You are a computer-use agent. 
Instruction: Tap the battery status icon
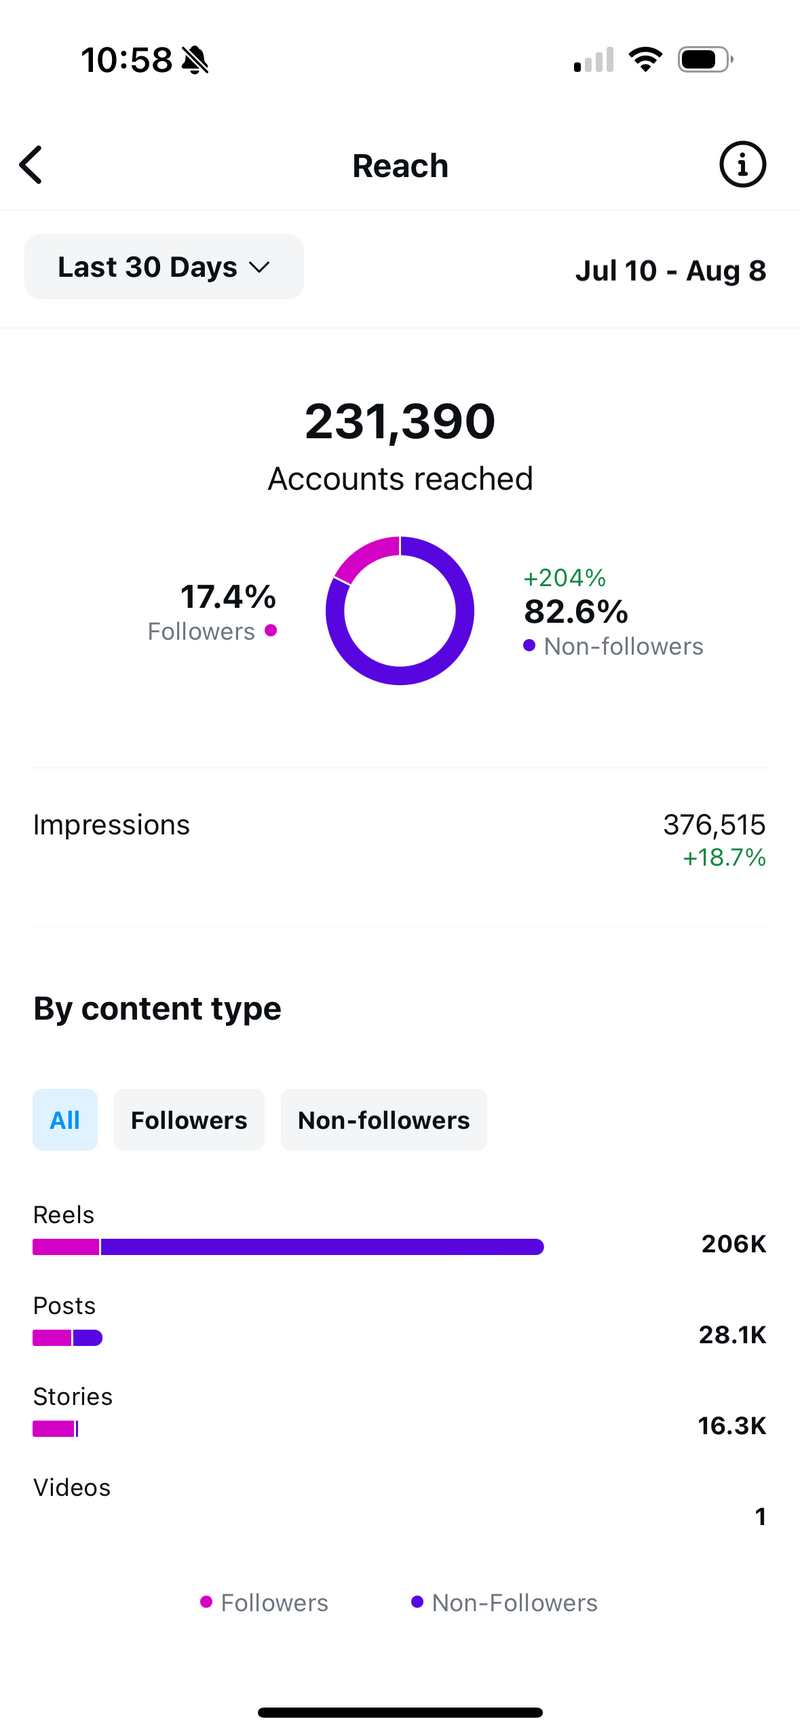tap(704, 60)
